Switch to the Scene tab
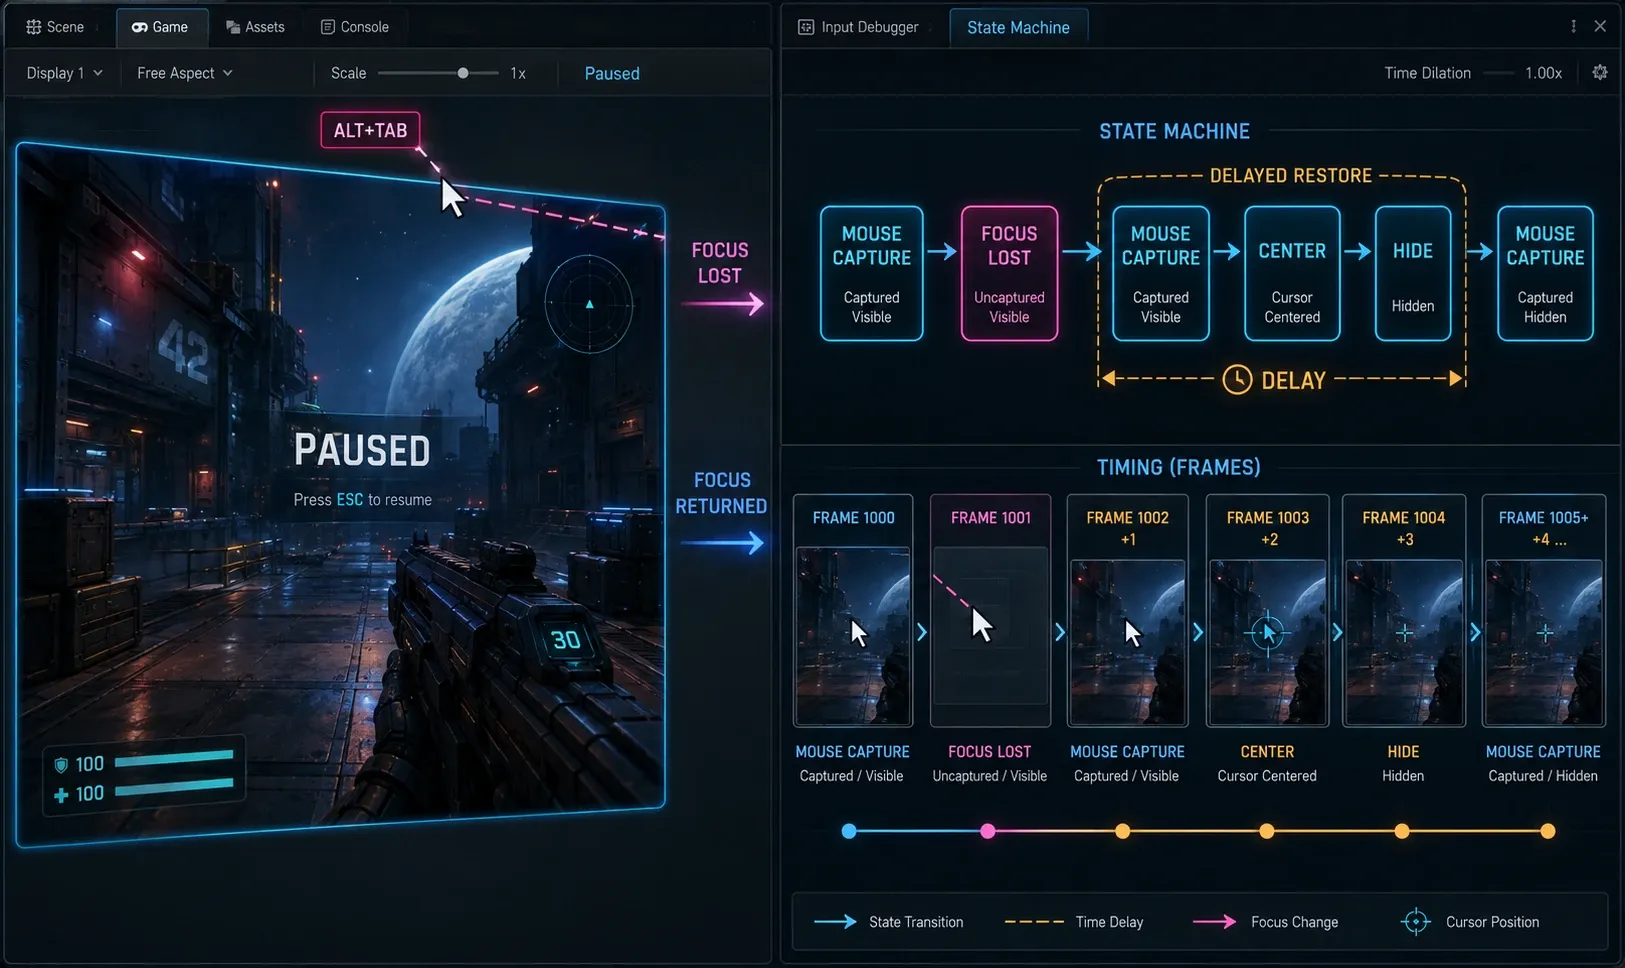Viewport: 1625px width, 968px height. 55,27
